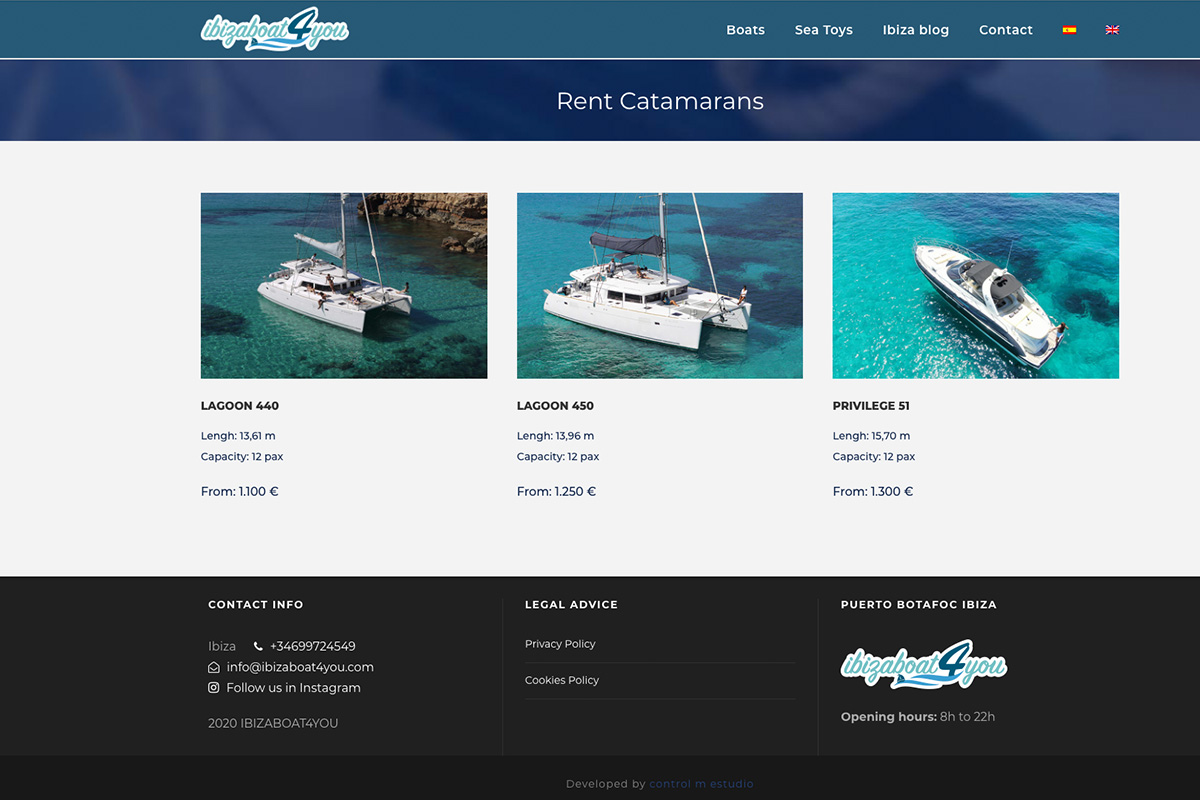Click the price From: 1.250 €
This screenshot has height=800, width=1200.
pyautogui.click(x=556, y=492)
